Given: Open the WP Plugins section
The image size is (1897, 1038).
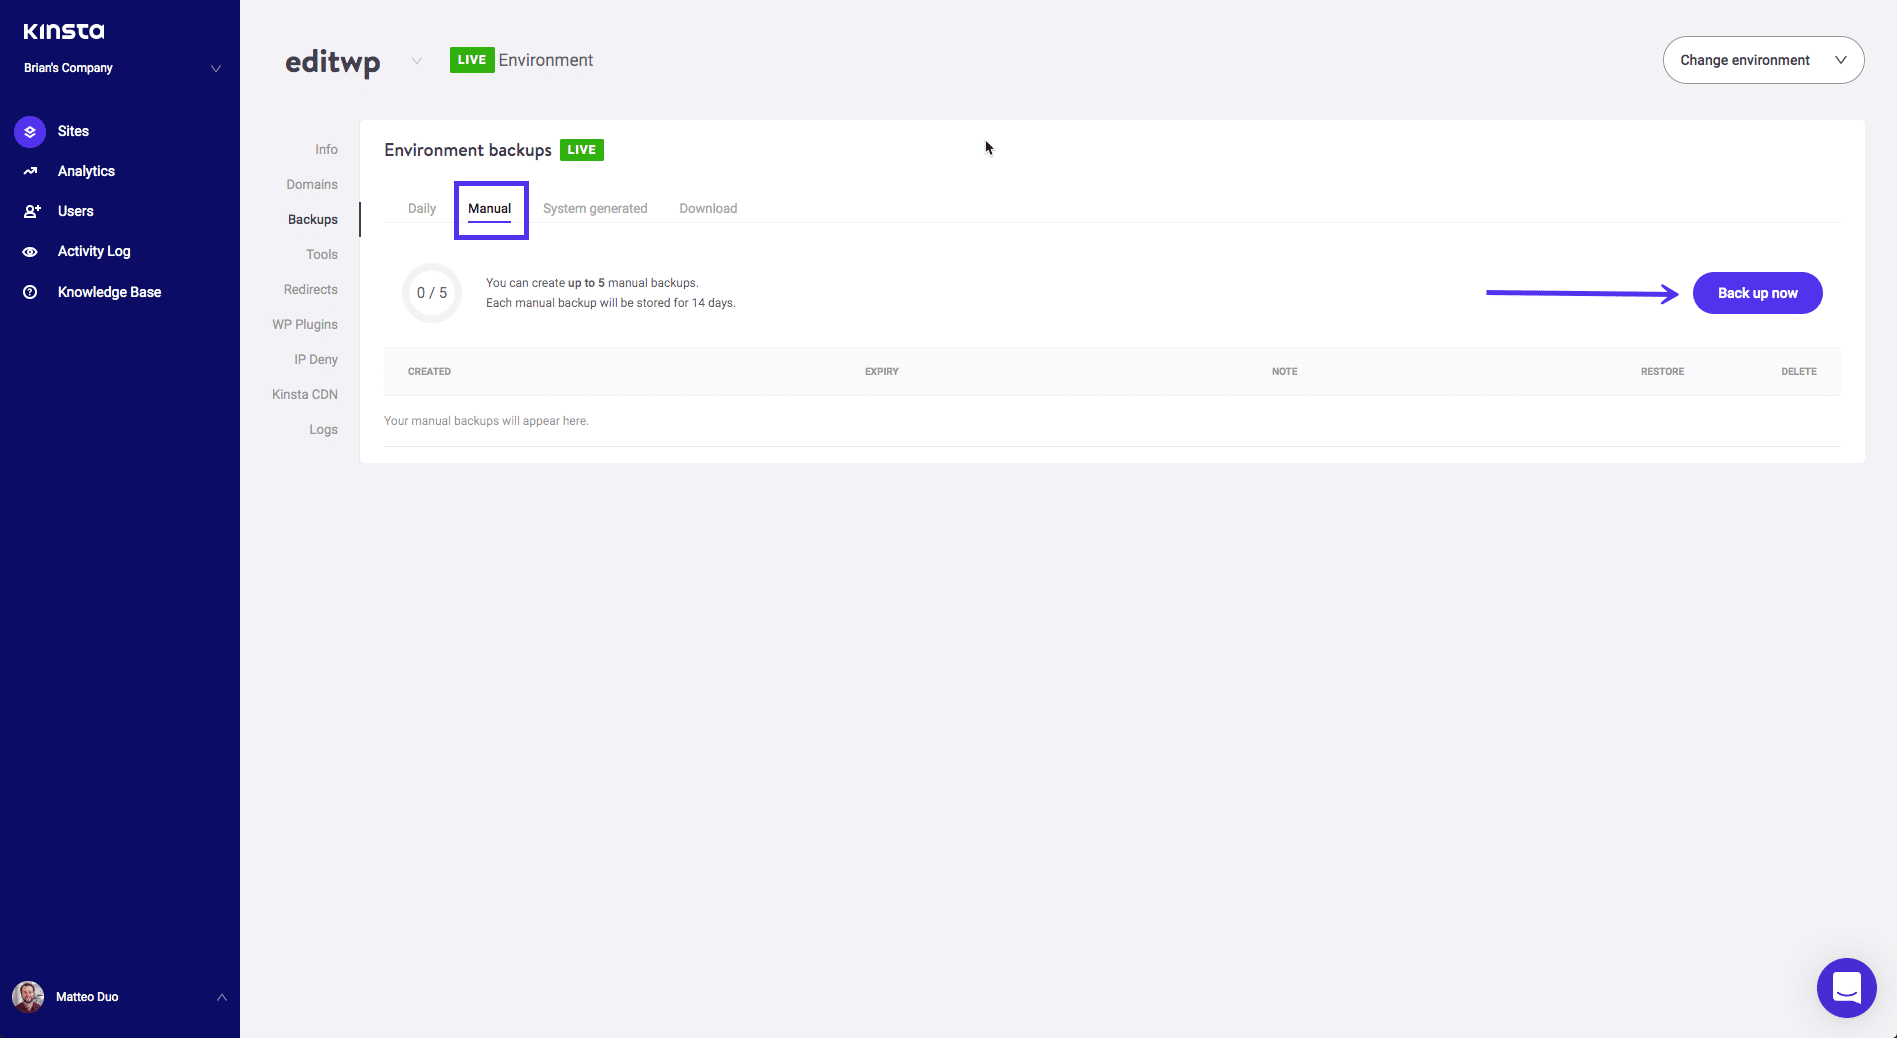Looking at the screenshot, I should coord(305,324).
